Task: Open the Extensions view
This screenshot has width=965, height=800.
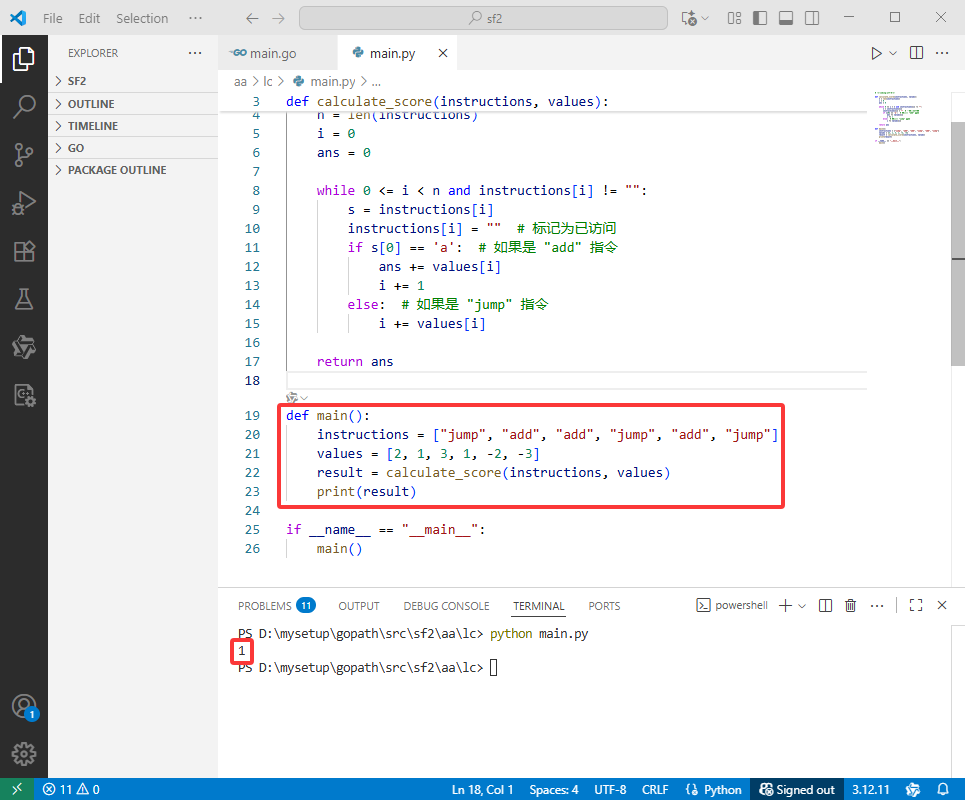Action: pyautogui.click(x=23, y=251)
